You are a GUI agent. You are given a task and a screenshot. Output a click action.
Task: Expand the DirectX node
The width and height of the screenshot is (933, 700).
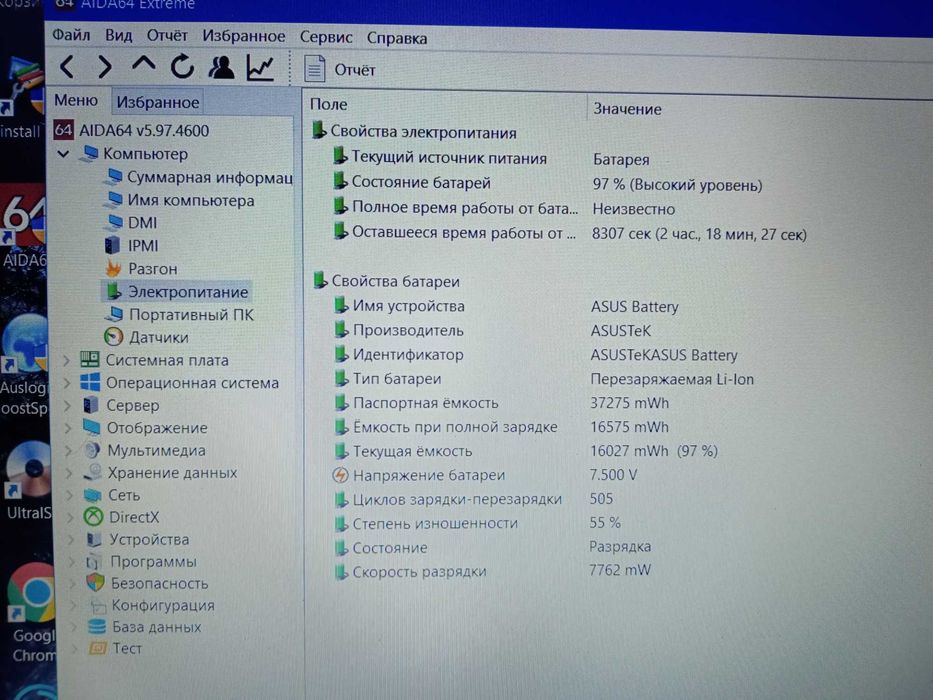click(71, 517)
